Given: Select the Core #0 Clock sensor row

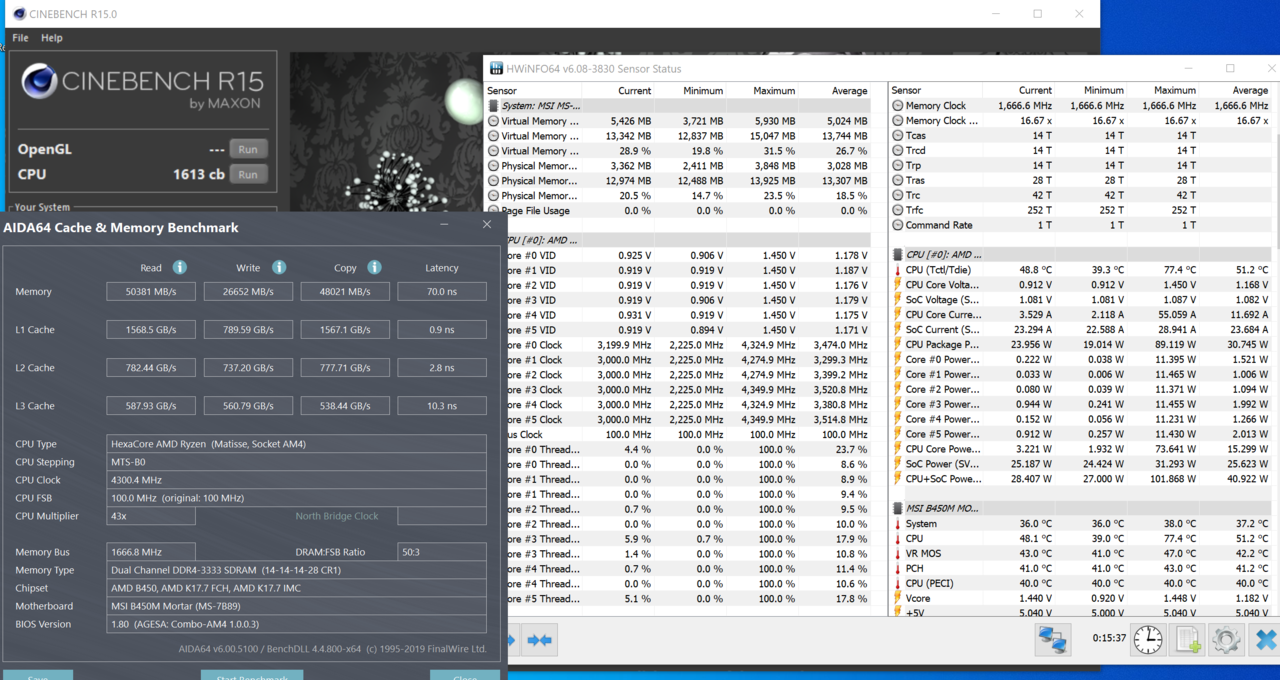Looking at the screenshot, I should point(689,345).
